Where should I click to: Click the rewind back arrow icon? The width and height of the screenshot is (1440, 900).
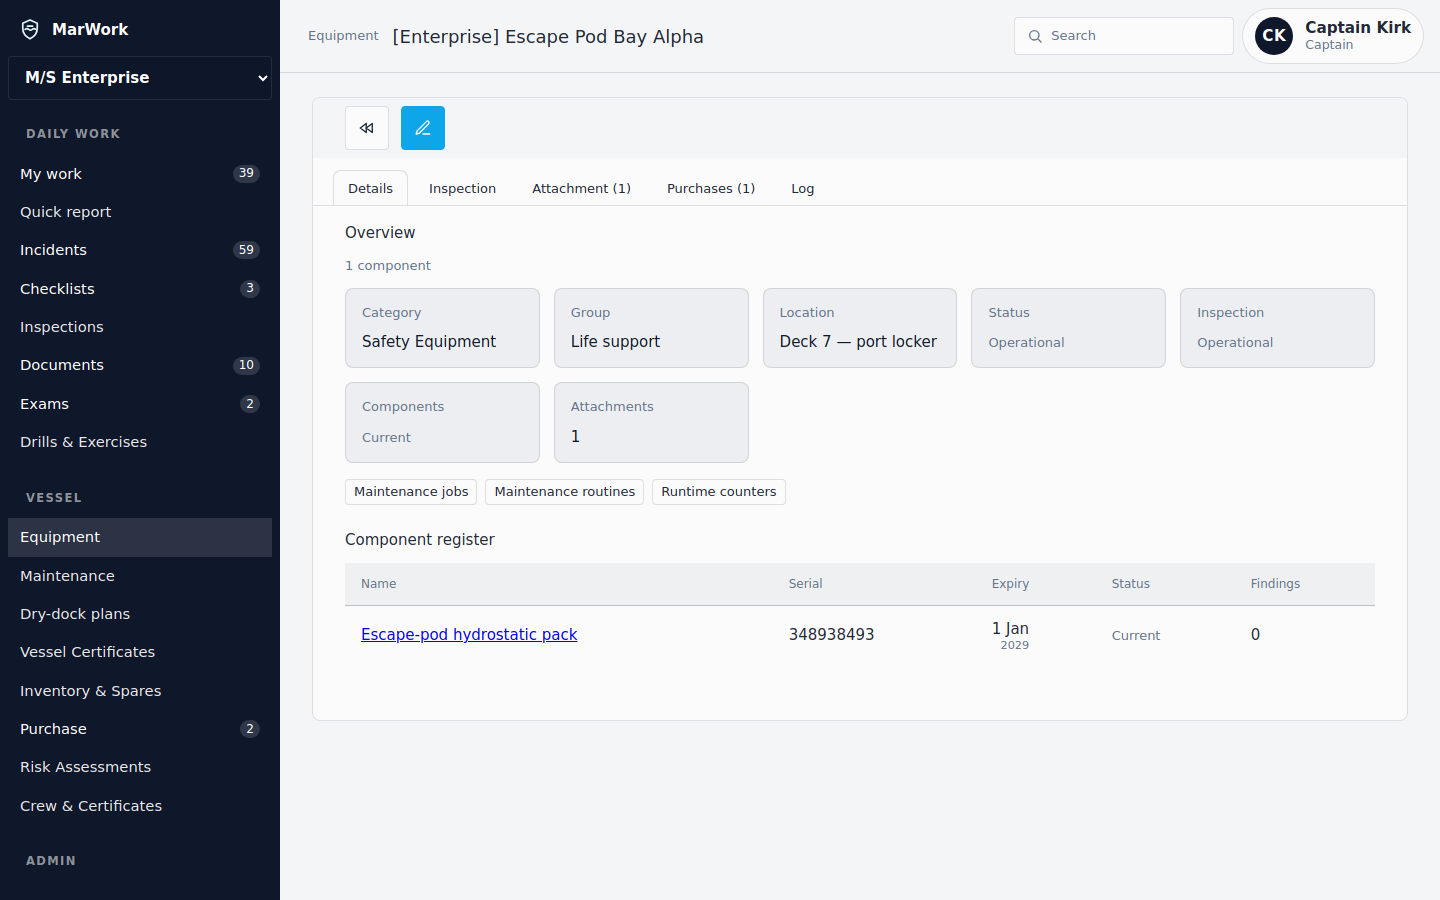tap(367, 128)
